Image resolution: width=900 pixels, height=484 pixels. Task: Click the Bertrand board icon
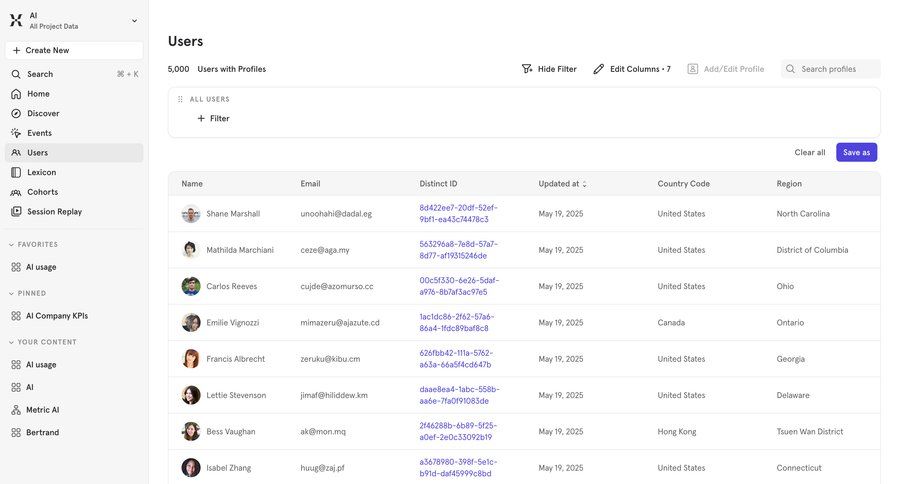tap(16, 432)
